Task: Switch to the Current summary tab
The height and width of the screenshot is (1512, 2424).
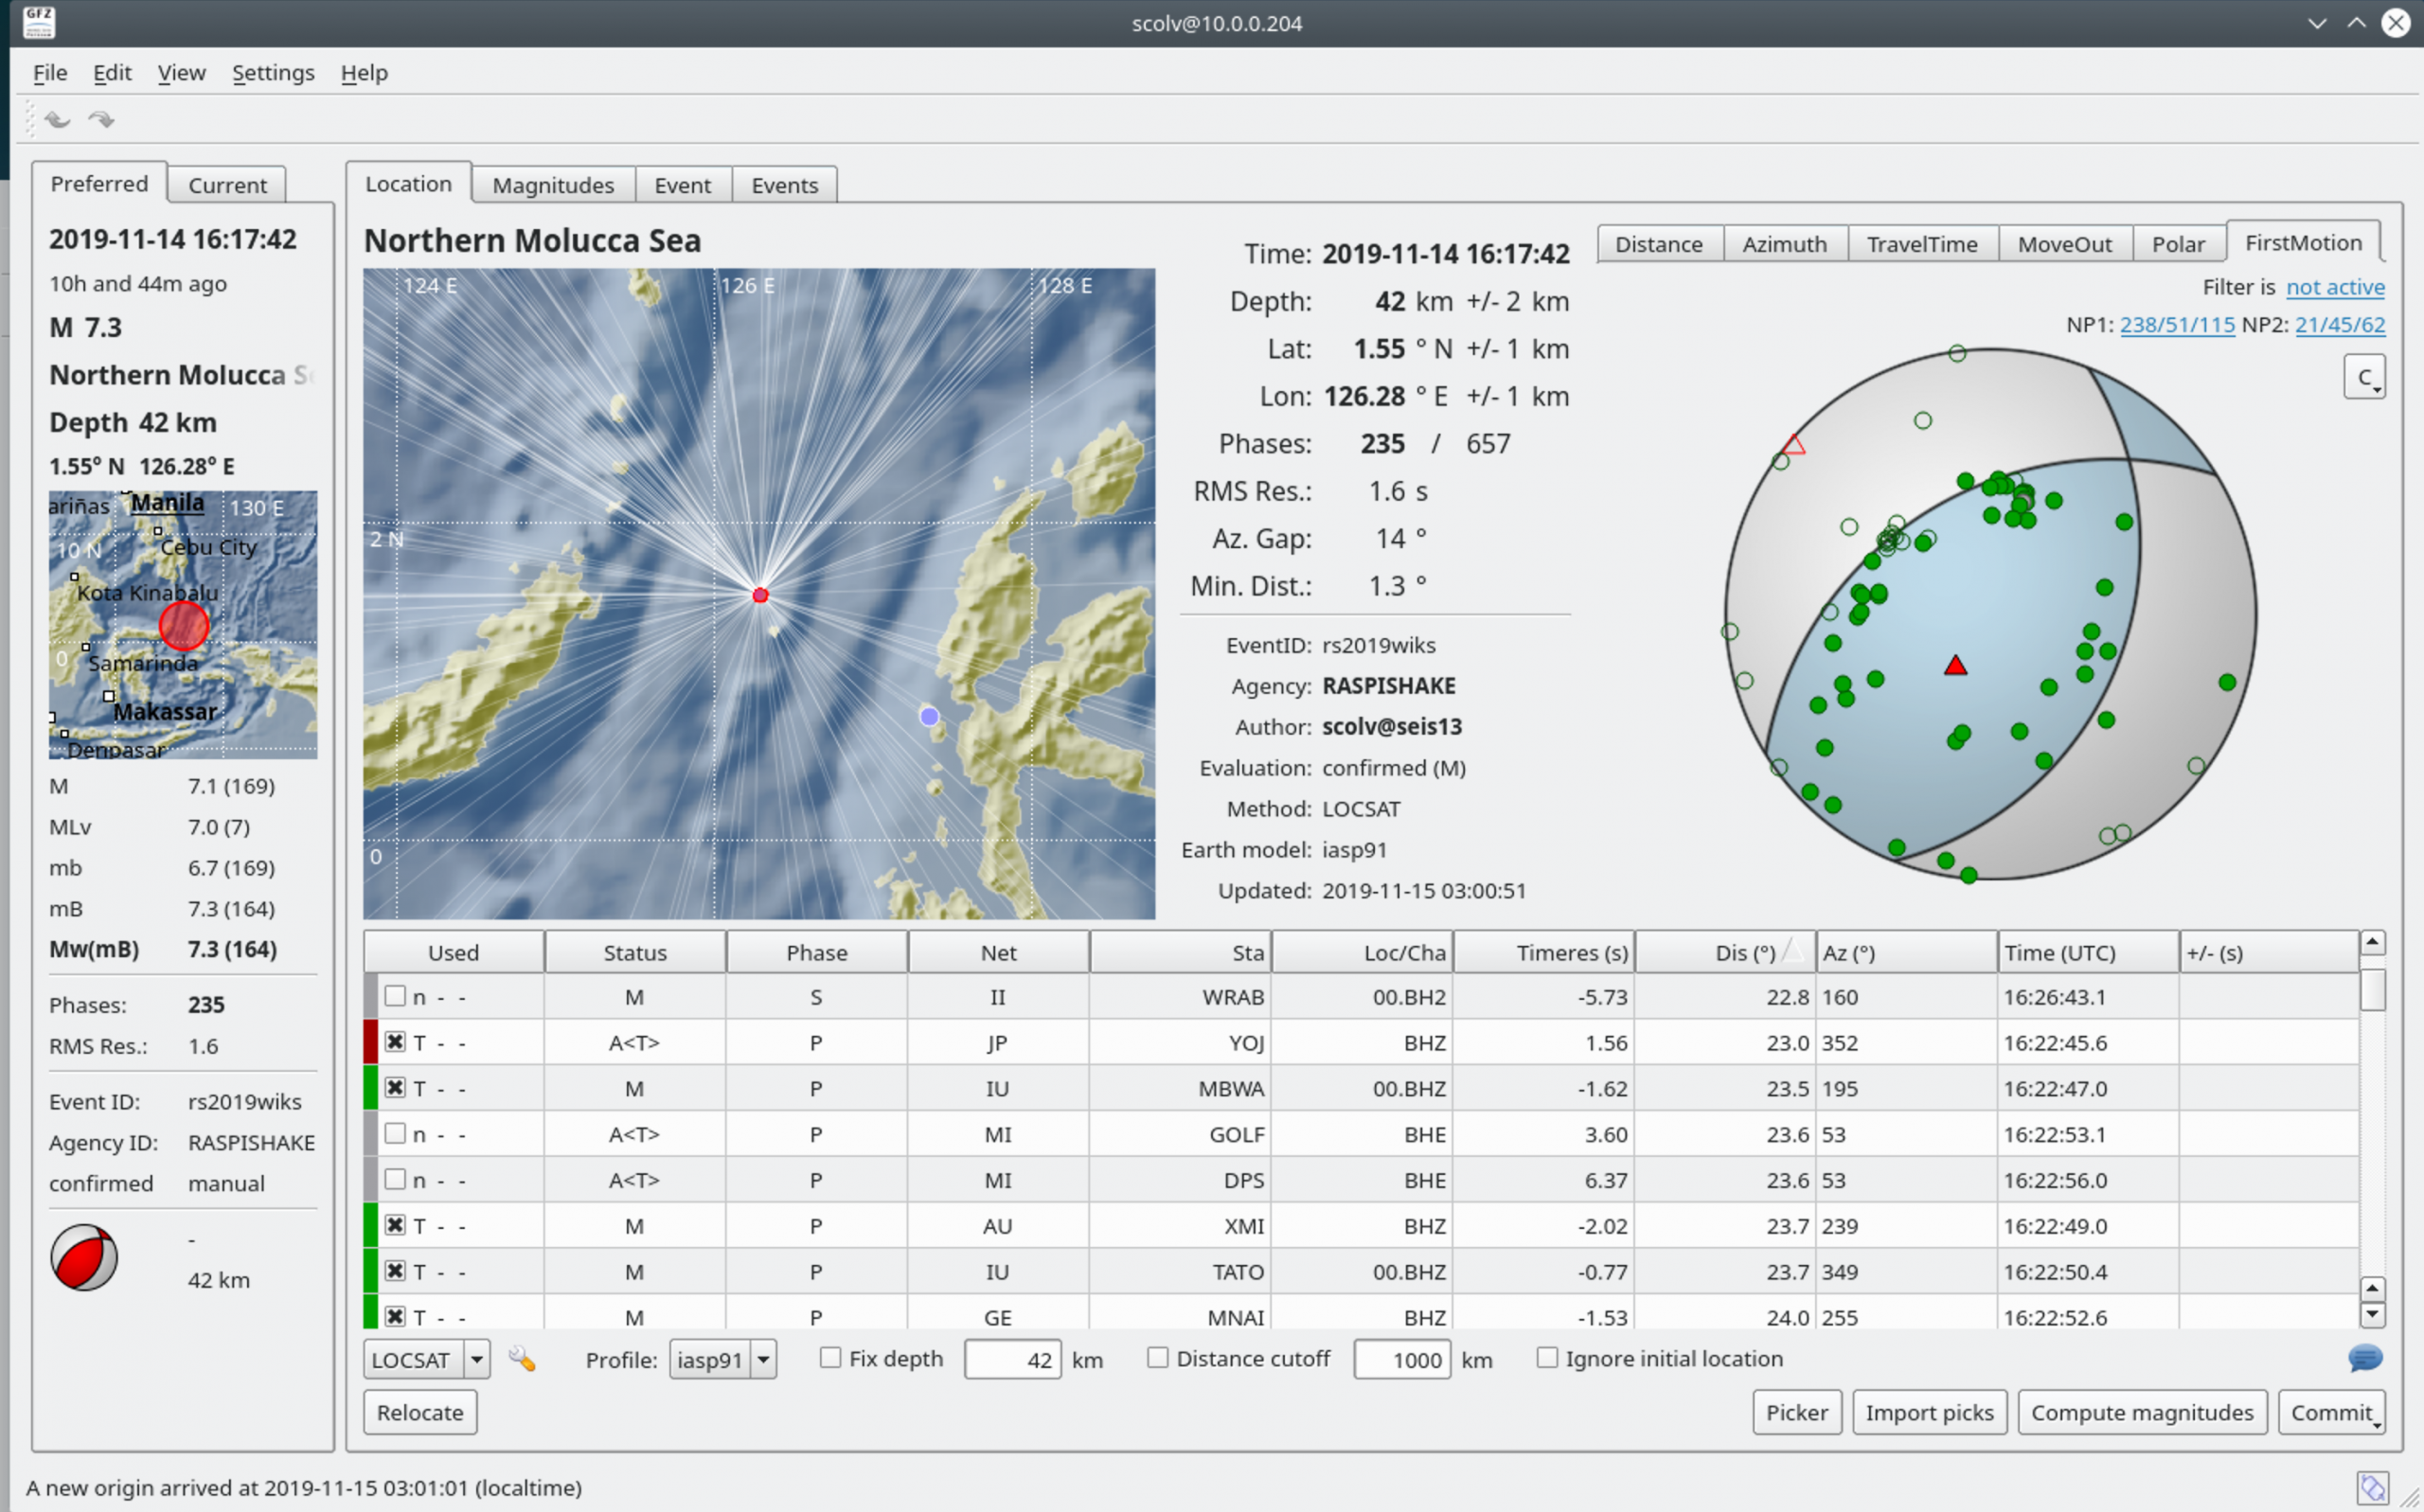Action: (x=227, y=185)
